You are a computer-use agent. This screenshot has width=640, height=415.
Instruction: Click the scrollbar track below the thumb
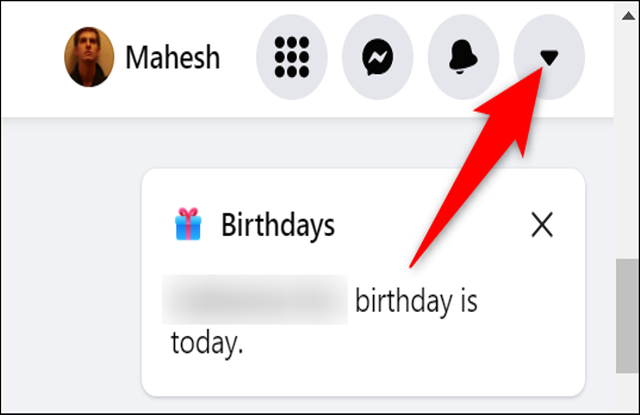[x=627, y=392]
